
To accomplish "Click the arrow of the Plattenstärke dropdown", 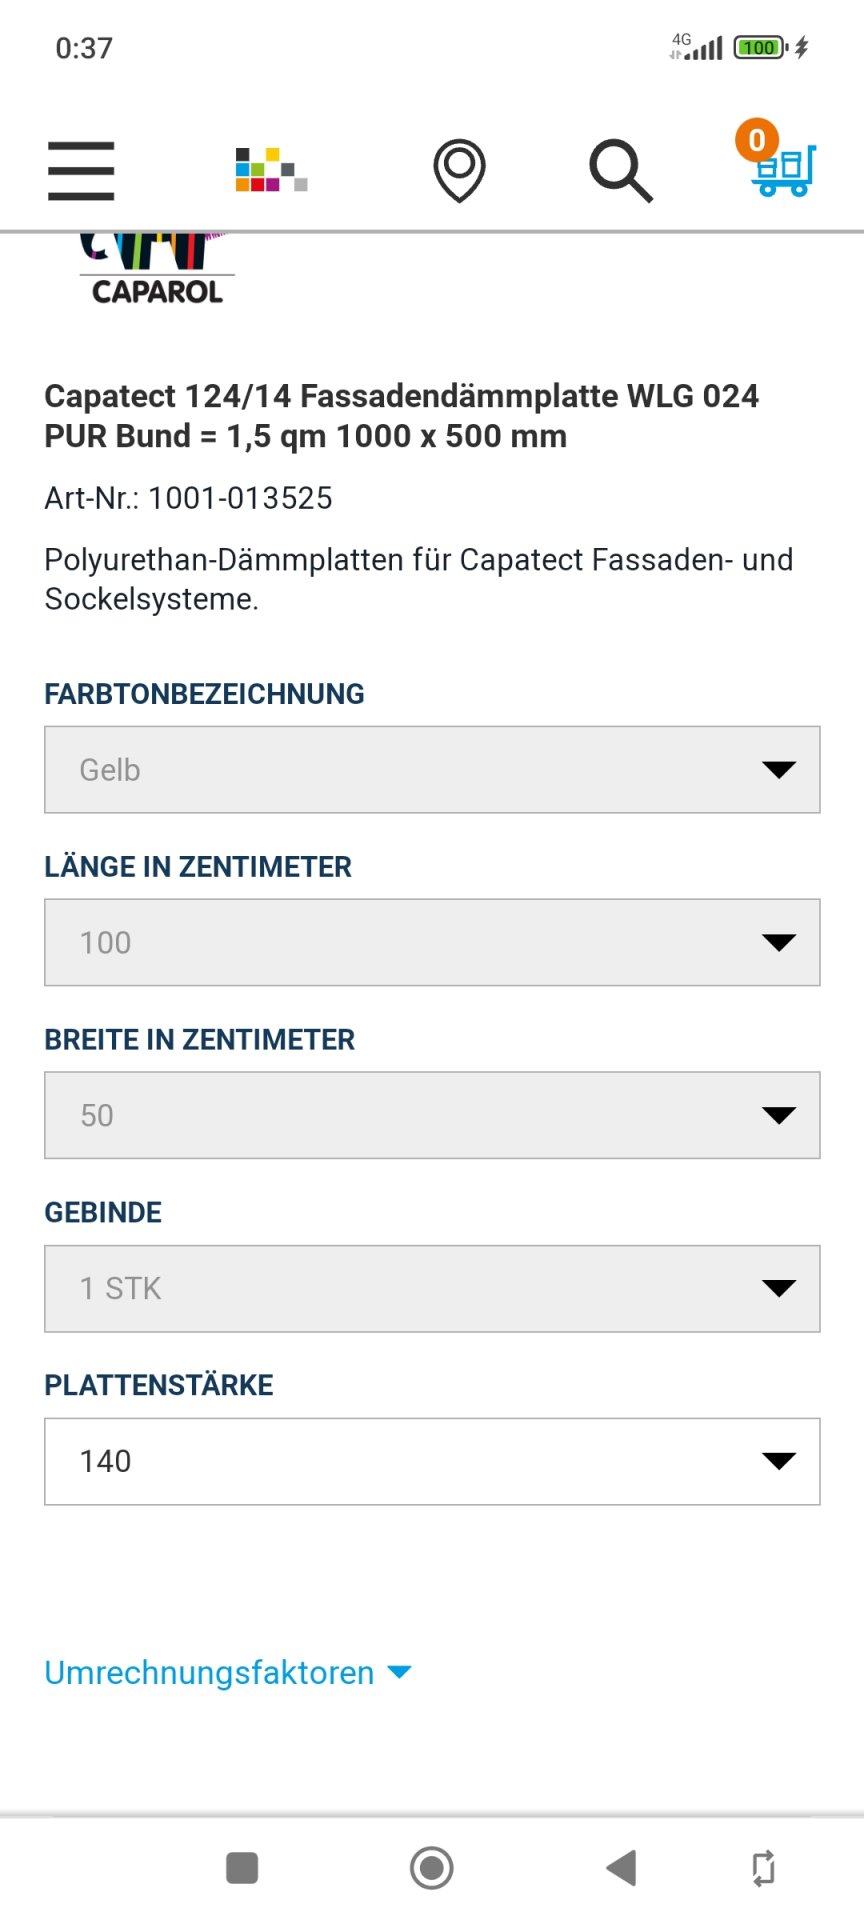I will [x=779, y=1461].
